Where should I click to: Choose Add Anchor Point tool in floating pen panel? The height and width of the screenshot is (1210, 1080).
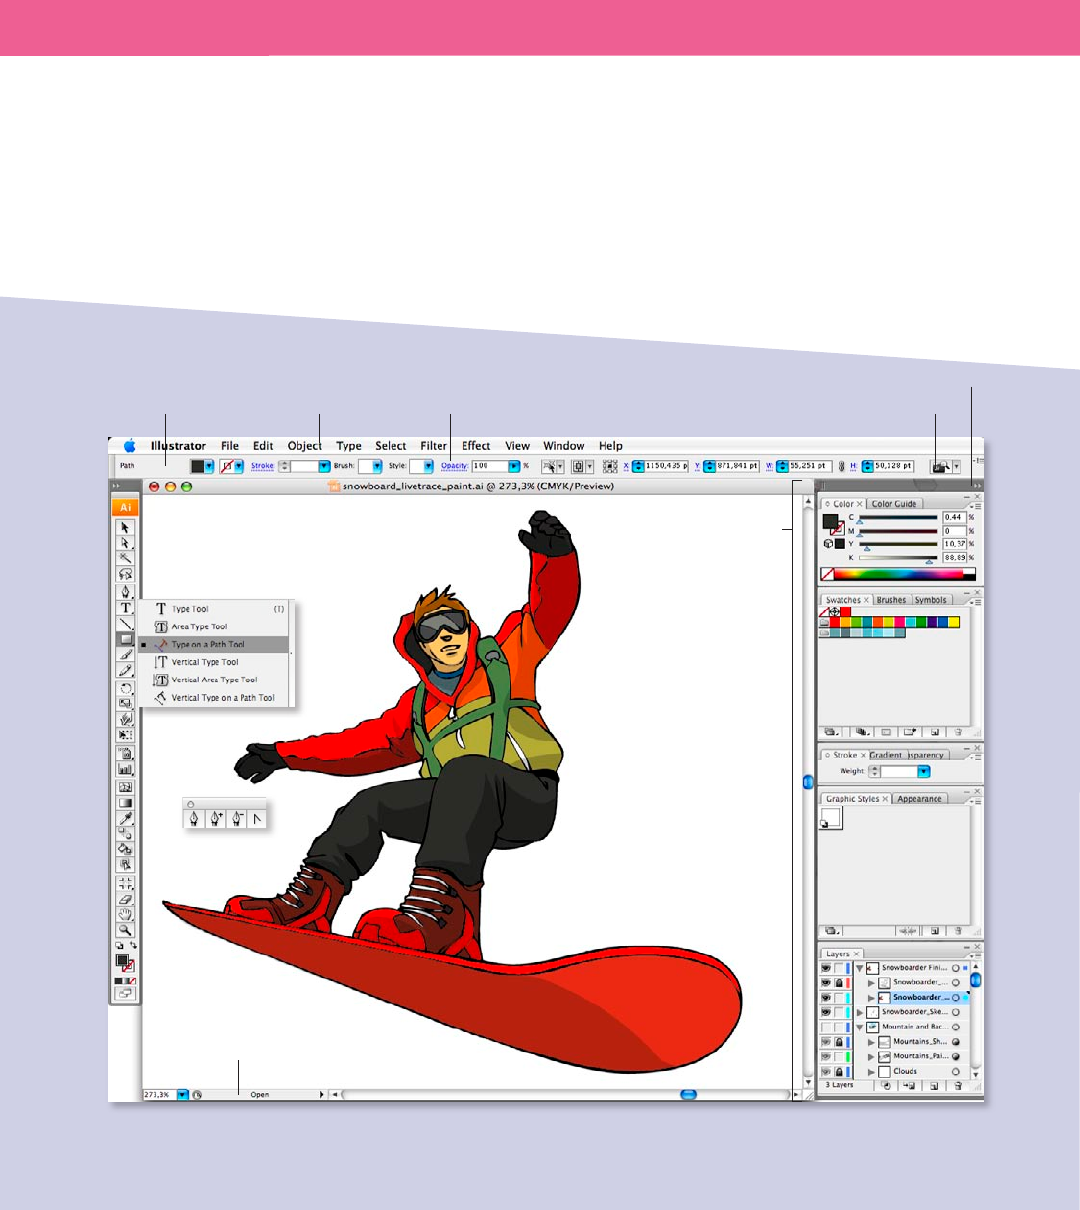[215, 818]
